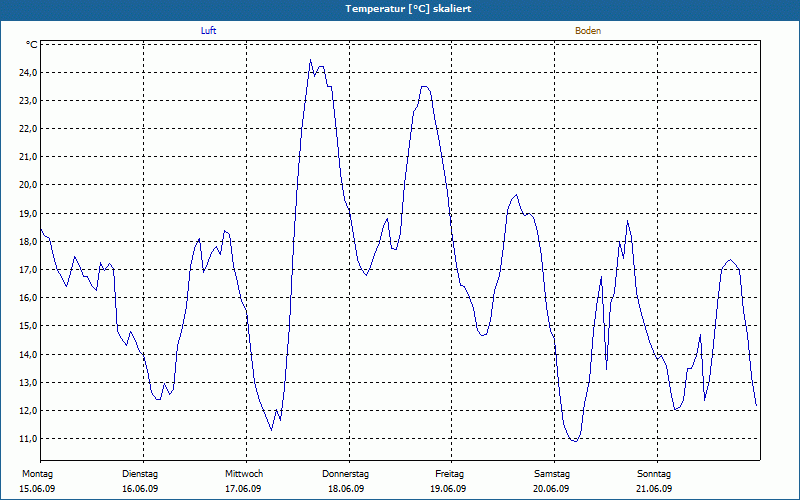Viewport: 800px width, 500px height.
Task: Click the date 19.06.09
Action: (x=448, y=489)
